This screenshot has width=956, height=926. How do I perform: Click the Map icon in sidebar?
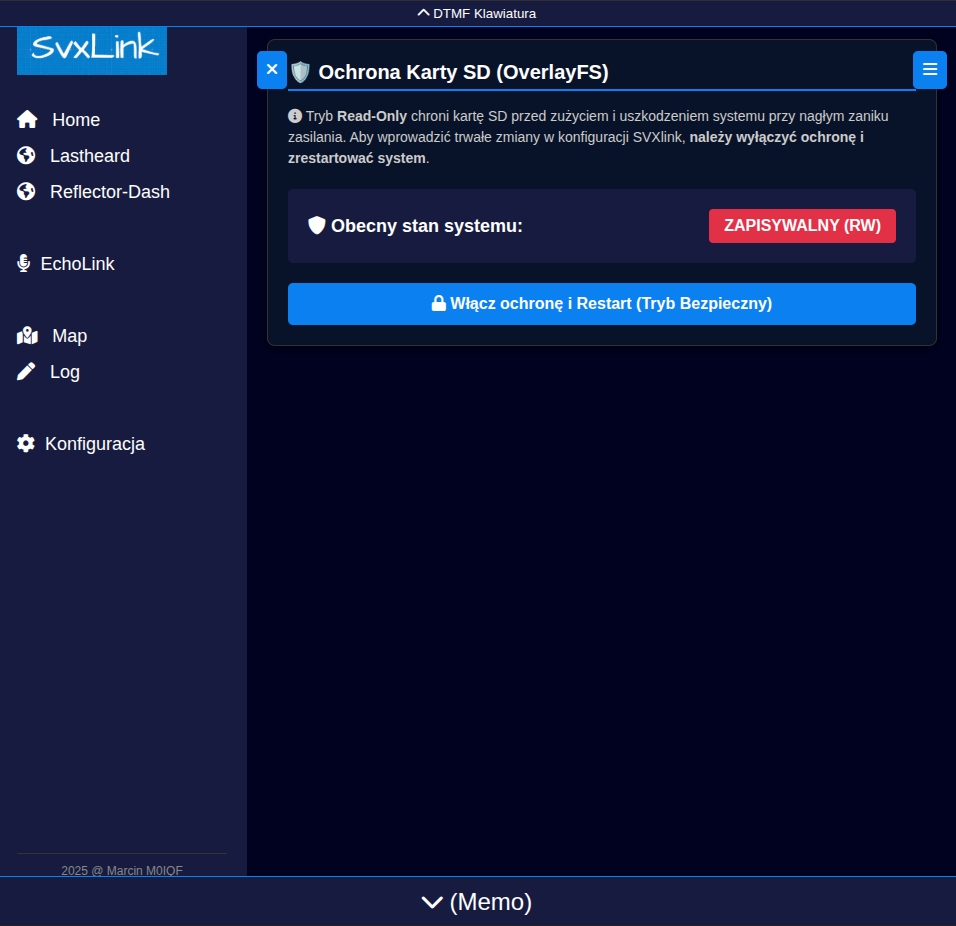pyautogui.click(x=27, y=336)
